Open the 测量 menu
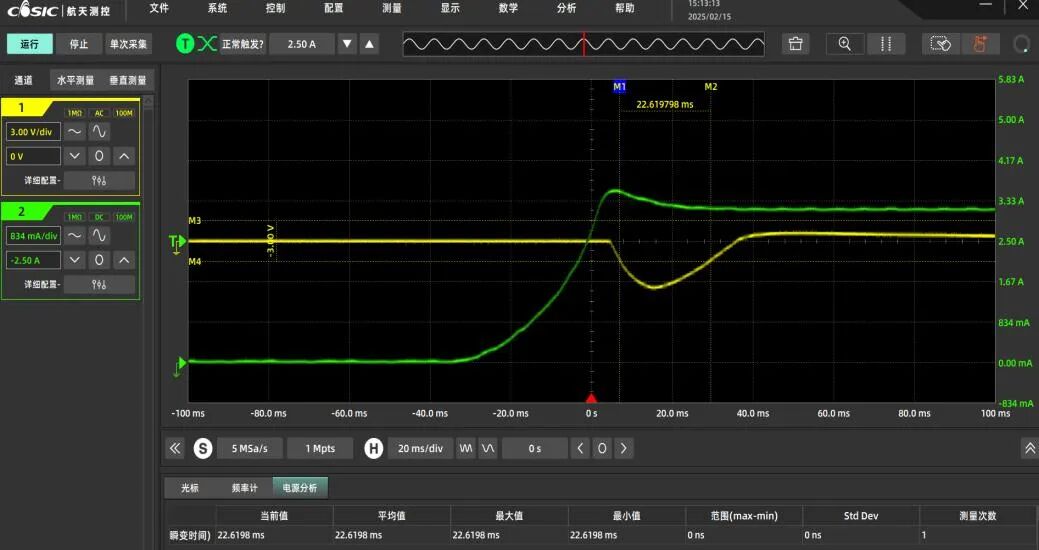Image resolution: width=1039 pixels, height=550 pixels. click(x=392, y=9)
